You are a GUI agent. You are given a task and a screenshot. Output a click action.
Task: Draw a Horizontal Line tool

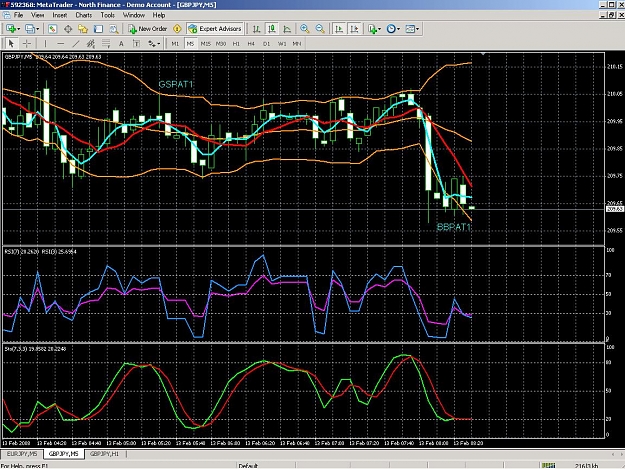(x=61, y=43)
